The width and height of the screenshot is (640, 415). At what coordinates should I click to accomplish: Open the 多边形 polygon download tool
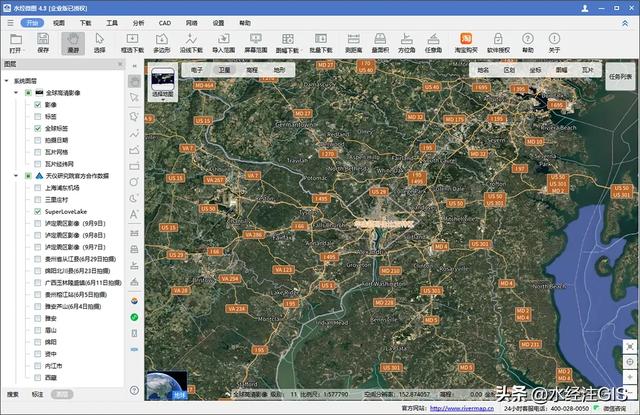(163, 41)
